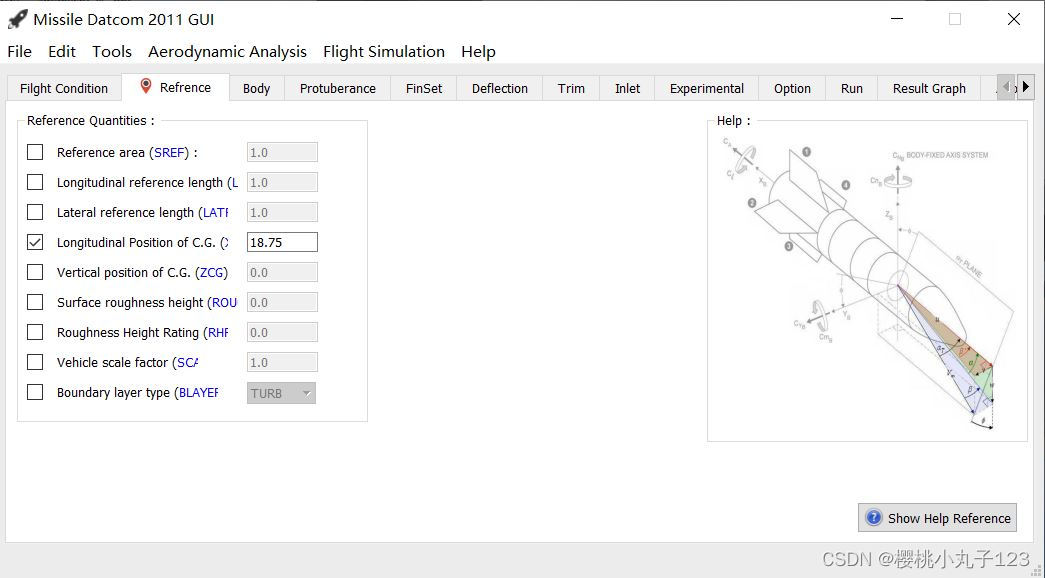
Task: Enable the Vertical position of C.G. checkbox
Action: pyautogui.click(x=35, y=272)
